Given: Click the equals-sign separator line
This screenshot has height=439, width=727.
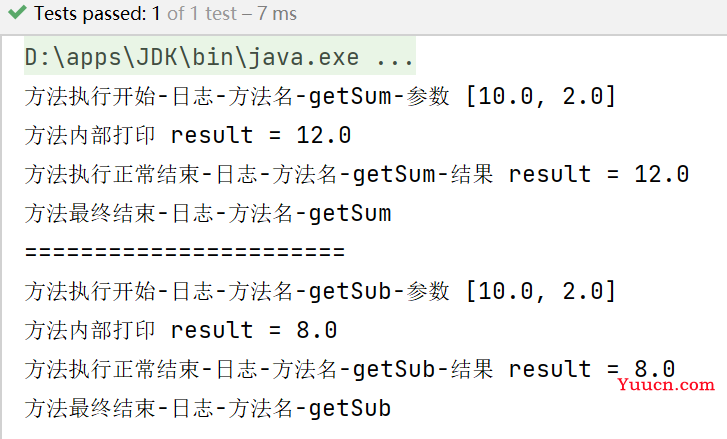Looking at the screenshot, I should tap(184, 251).
